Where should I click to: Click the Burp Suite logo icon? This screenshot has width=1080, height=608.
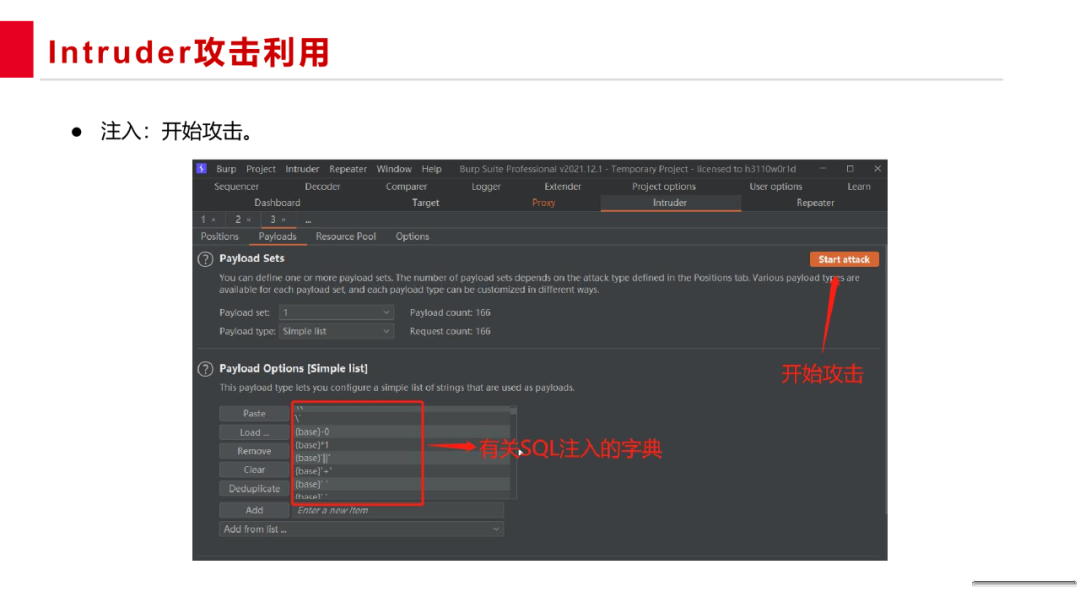click(201, 169)
